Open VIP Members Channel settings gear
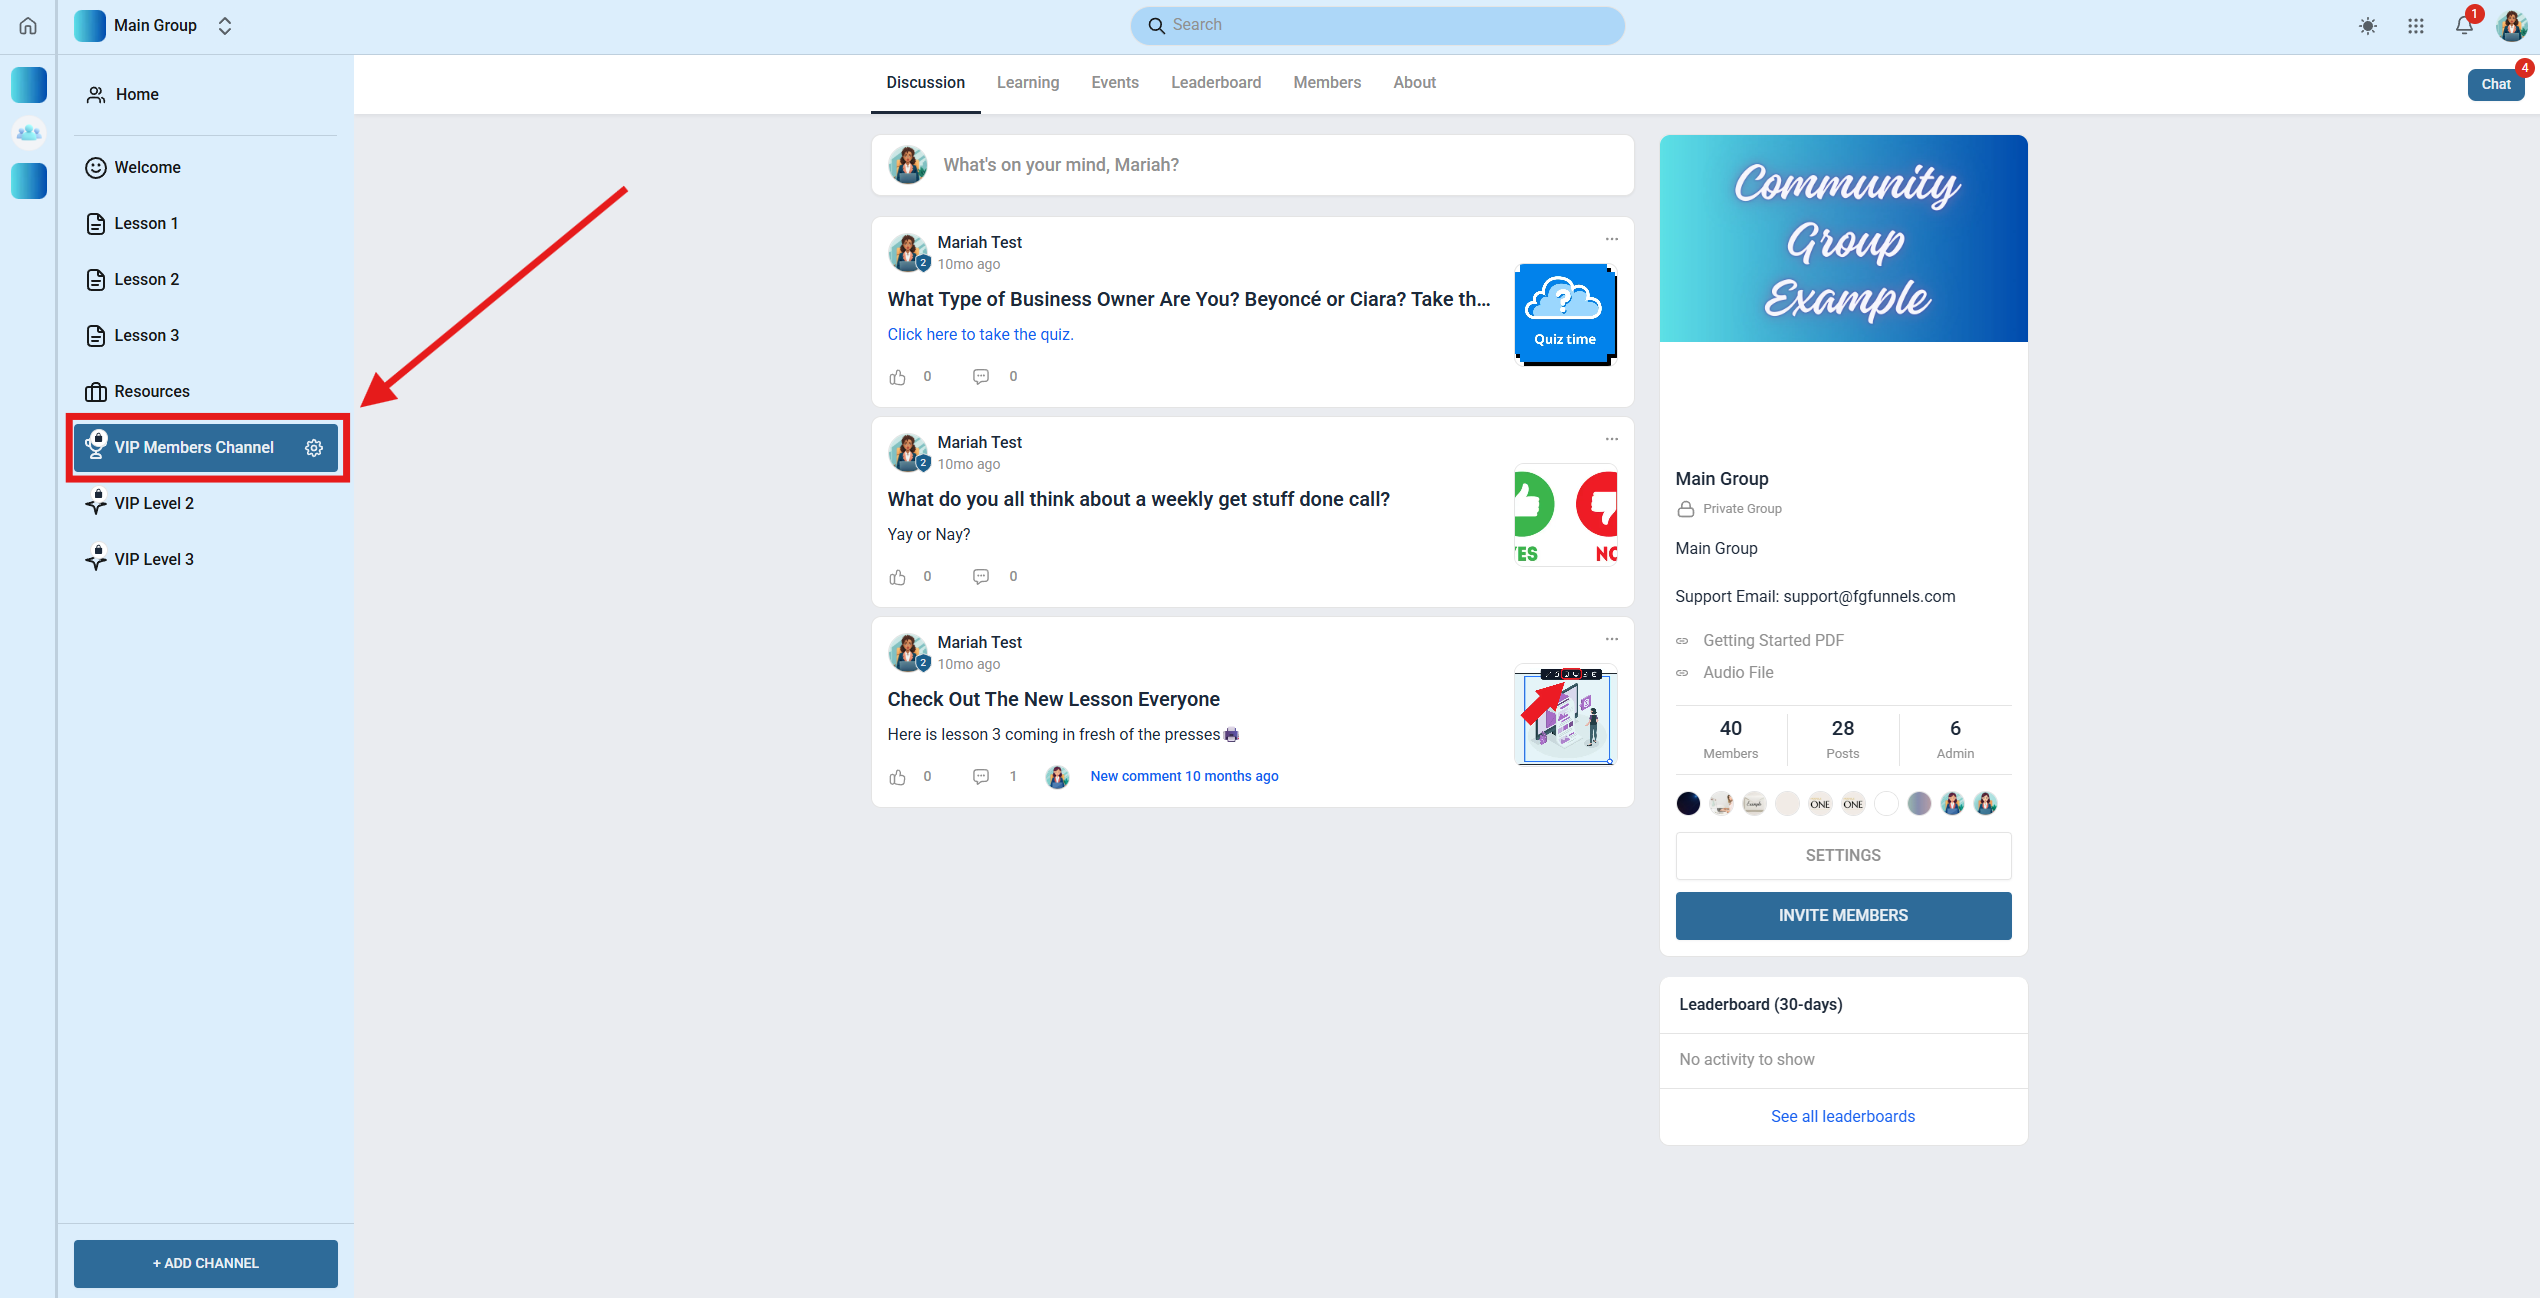 (314, 448)
